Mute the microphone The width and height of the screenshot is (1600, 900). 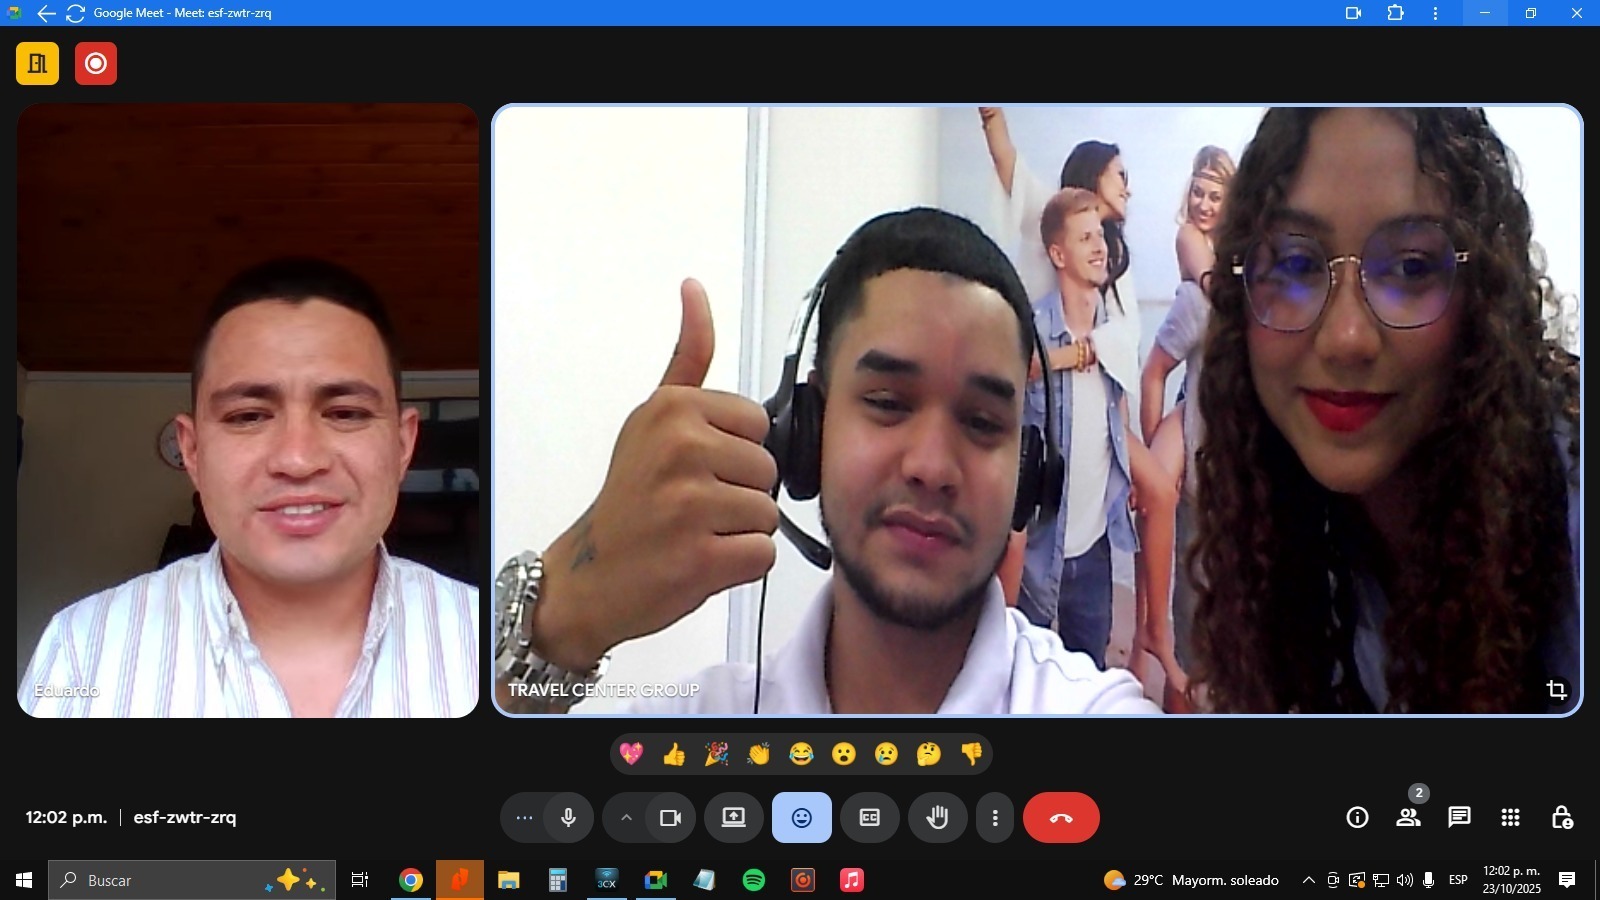[x=568, y=818]
